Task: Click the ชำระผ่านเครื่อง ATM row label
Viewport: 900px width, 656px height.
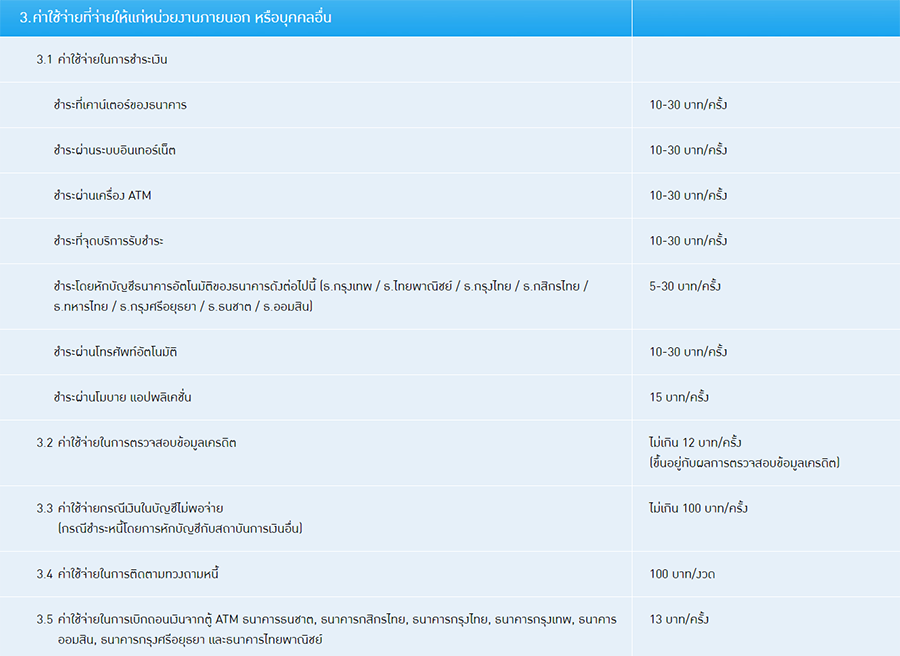Action: point(103,196)
